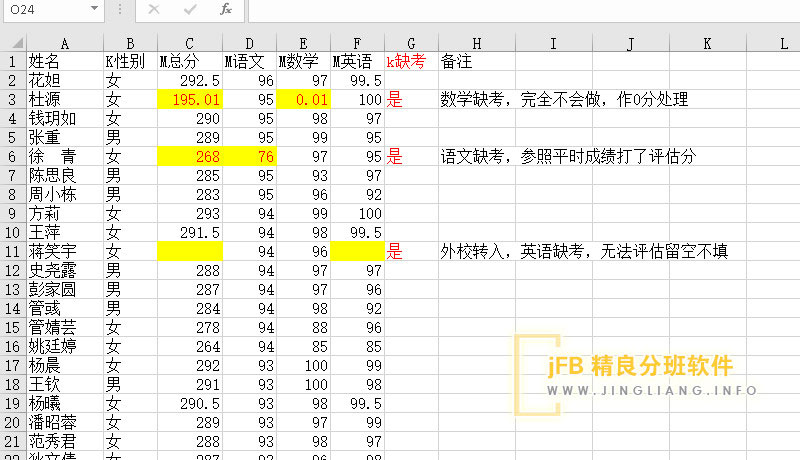Select column C header
This screenshot has height=460, width=800.
coord(190,43)
